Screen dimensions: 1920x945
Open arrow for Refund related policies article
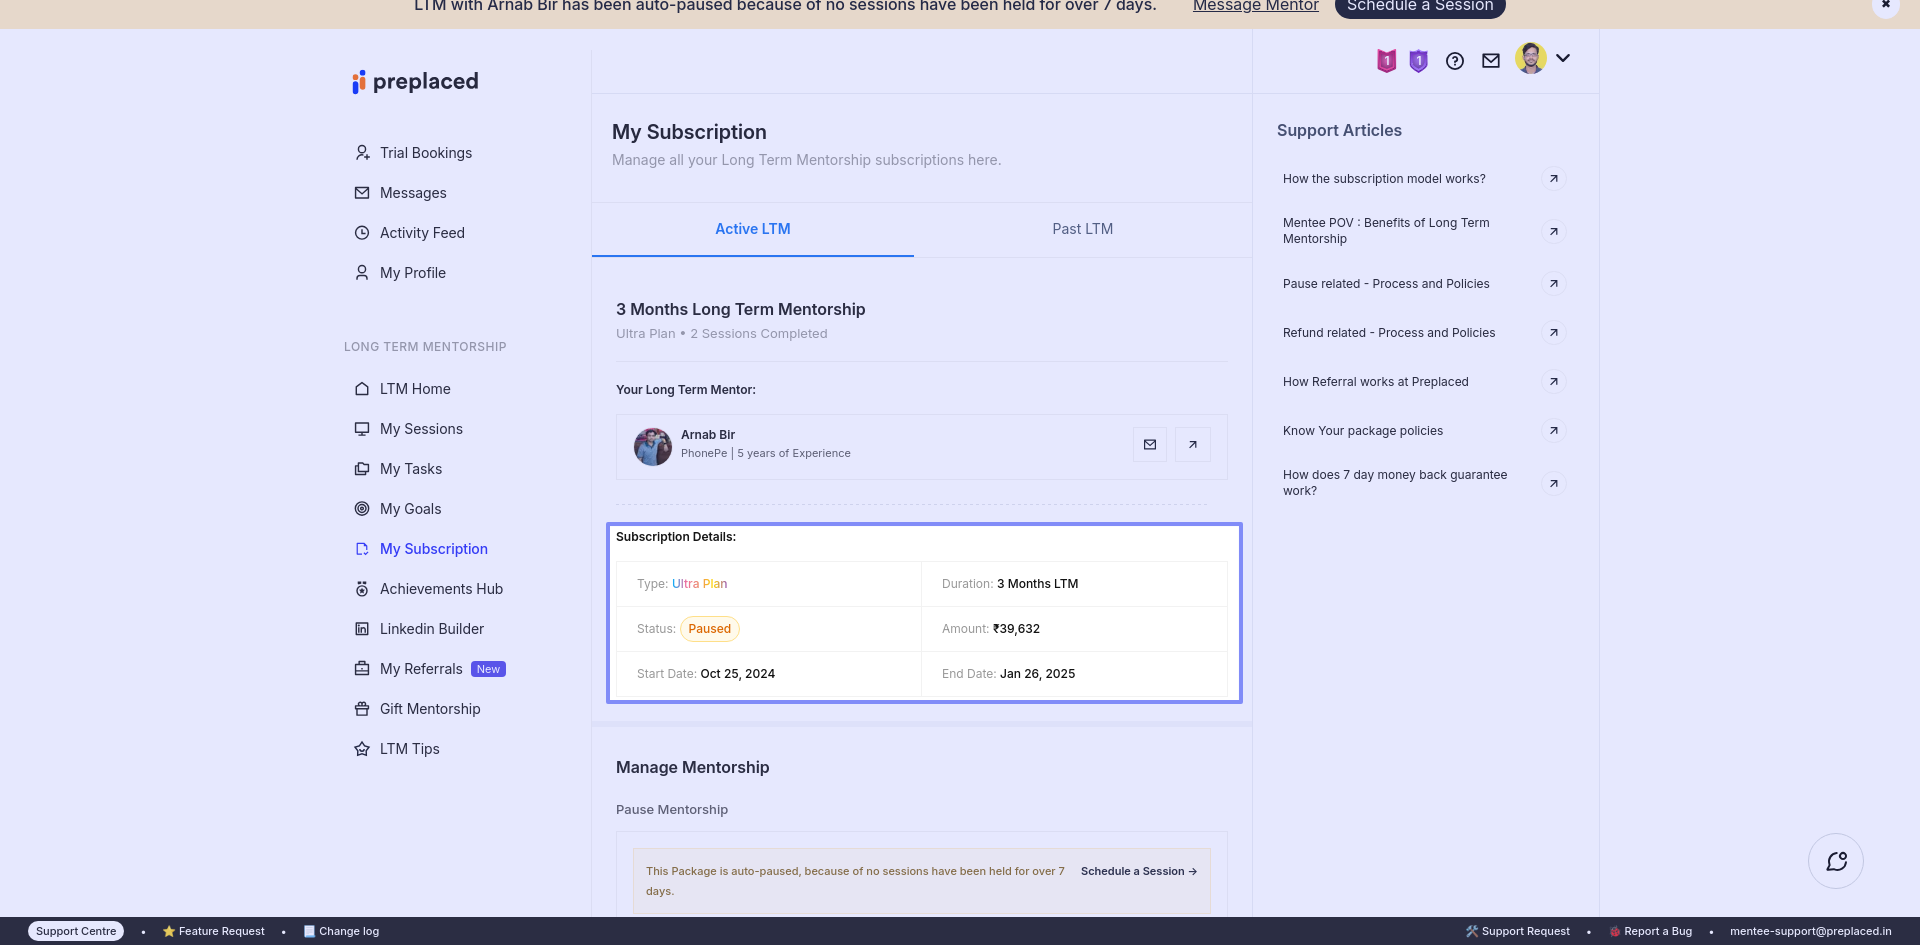coord(1553,333)
